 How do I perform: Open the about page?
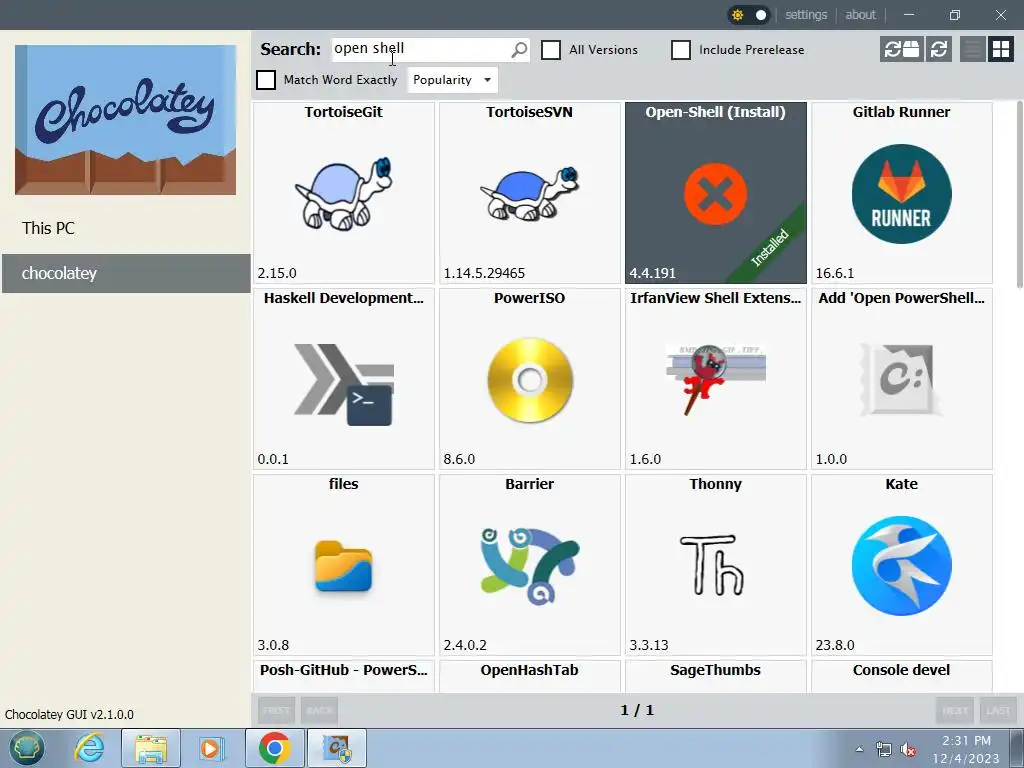point(860,14)
